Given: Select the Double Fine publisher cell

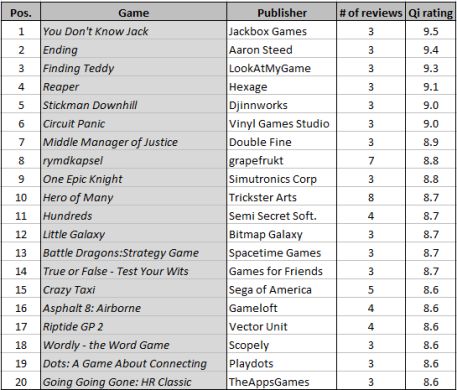Looking at the screenshot, I should point(282,142).
